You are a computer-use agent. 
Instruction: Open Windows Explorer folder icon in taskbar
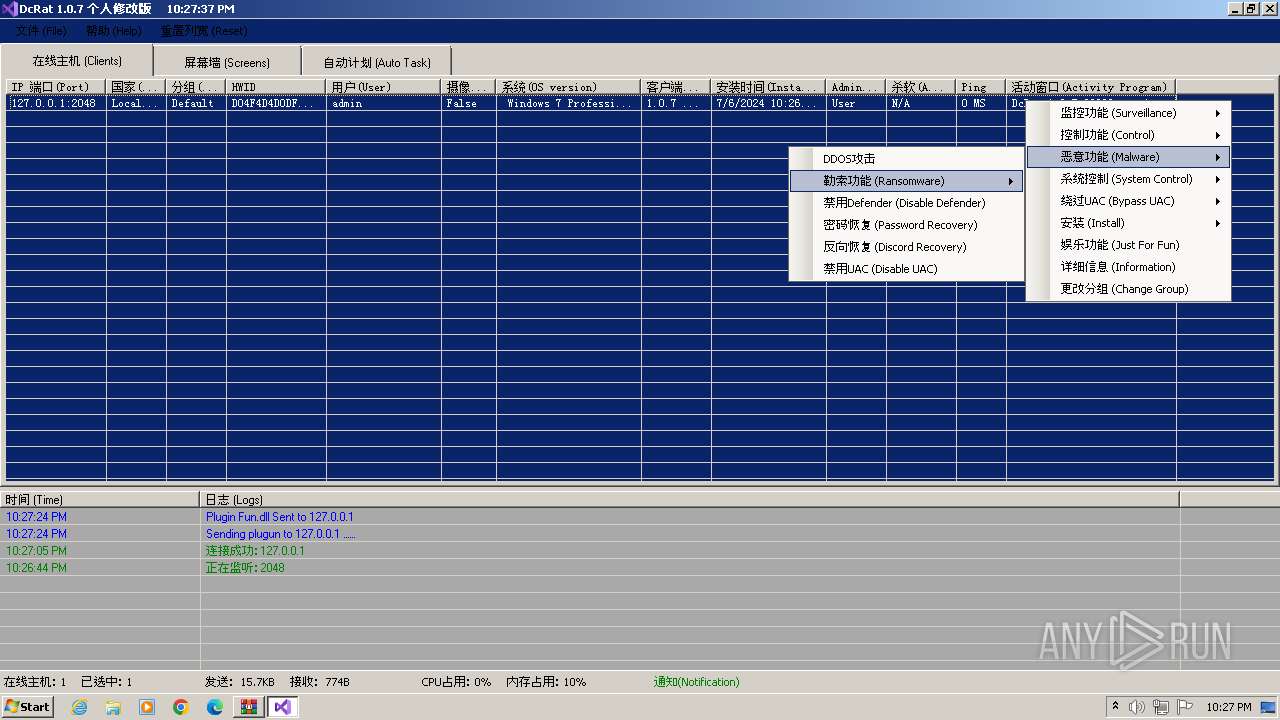click(113, 707)
